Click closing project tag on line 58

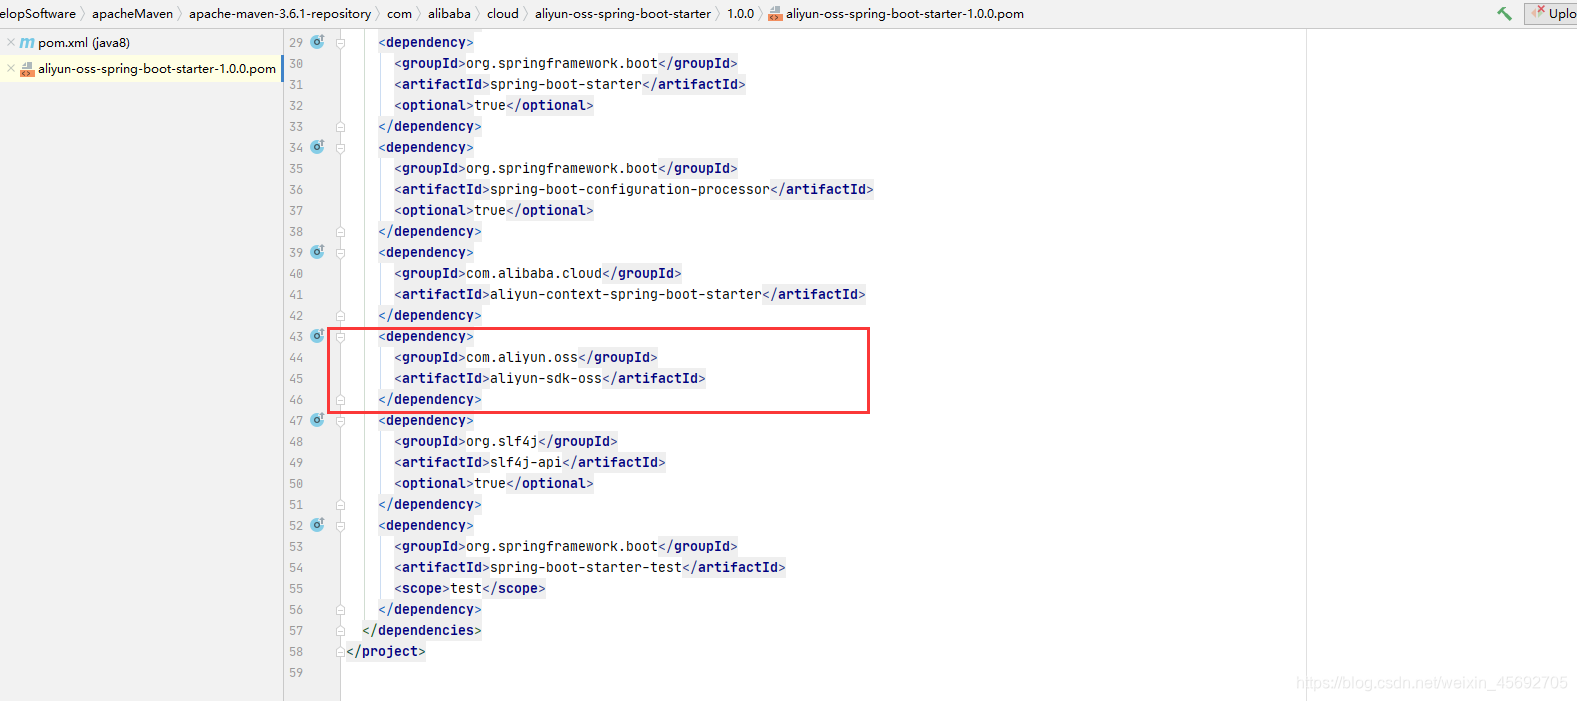click(x=386, y=651)
